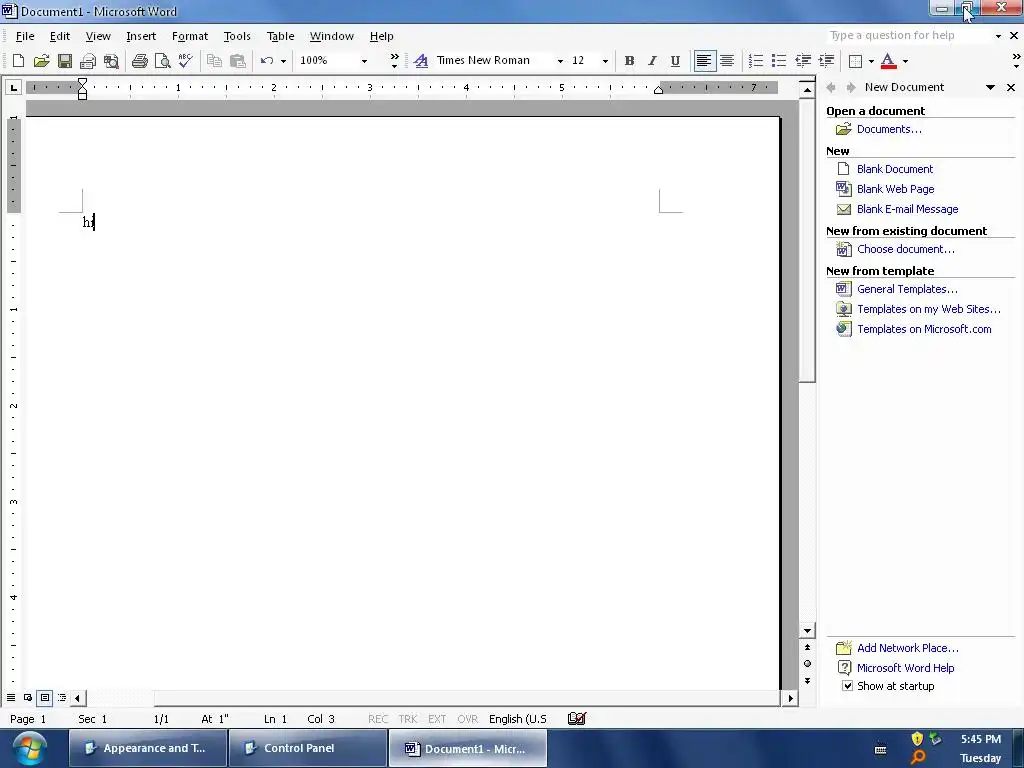The image size is (1024, 768).
Task: Toggle italic formatting
Action: (652, 61)
